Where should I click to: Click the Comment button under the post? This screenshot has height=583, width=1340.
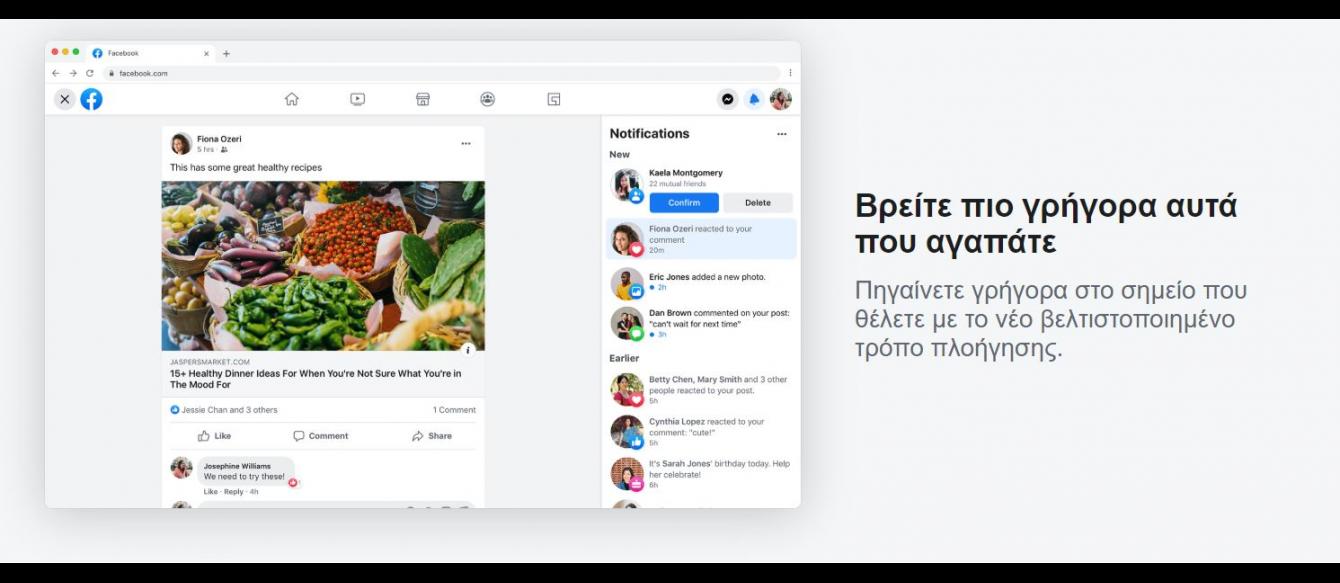tap(321, 436)
